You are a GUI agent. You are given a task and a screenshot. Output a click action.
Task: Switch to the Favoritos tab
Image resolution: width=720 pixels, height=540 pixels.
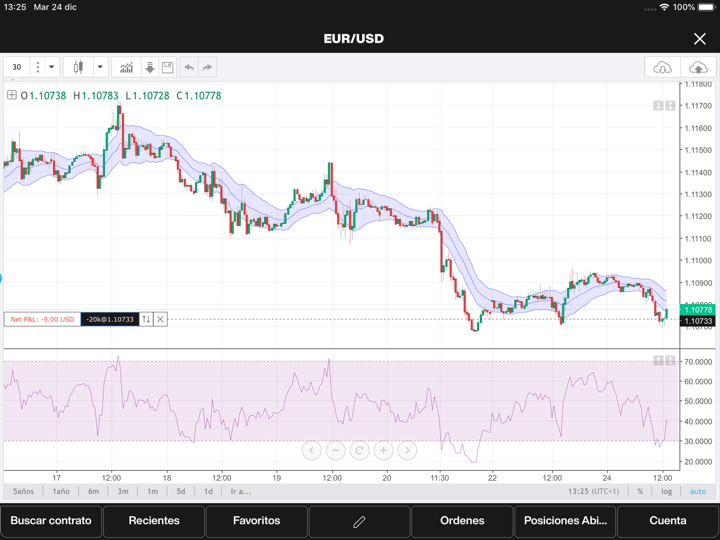[256, 521]
